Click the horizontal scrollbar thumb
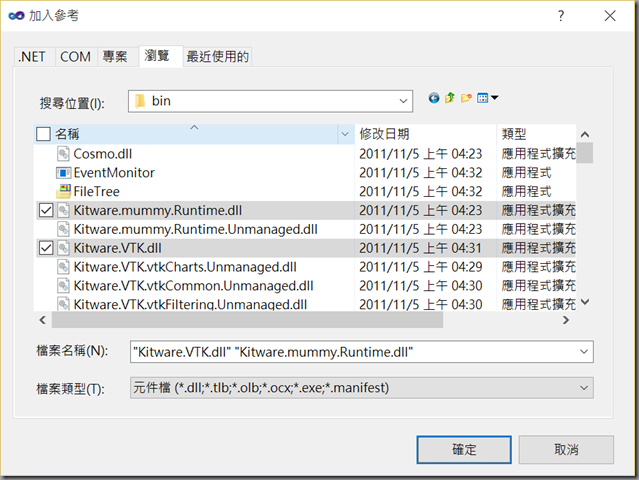The height and width of the screenshot is (480, 639). point(247,320)
